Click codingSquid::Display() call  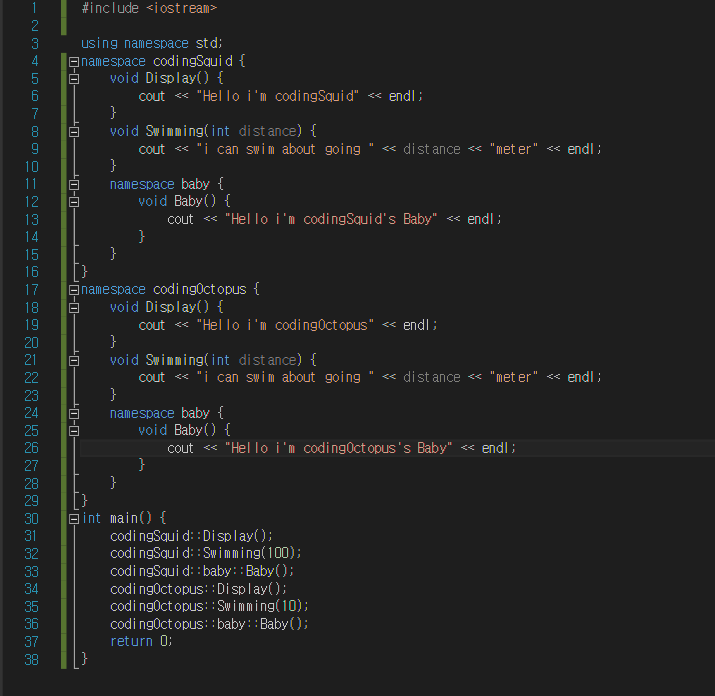click(192, 536)
